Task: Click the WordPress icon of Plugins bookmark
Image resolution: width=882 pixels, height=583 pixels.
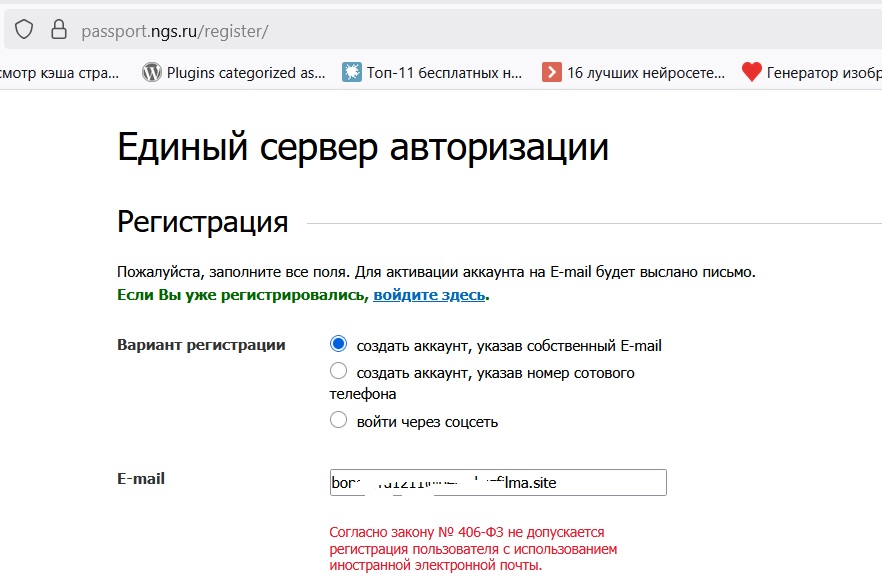Action: click(152, 72)
